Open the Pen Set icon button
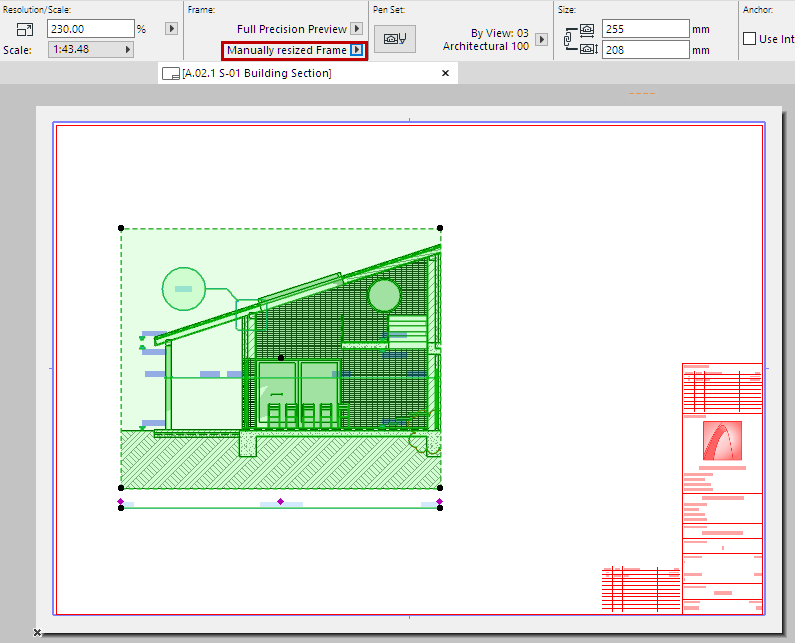The height and width of the screenshot is (643, 795). tap(395, 39)
